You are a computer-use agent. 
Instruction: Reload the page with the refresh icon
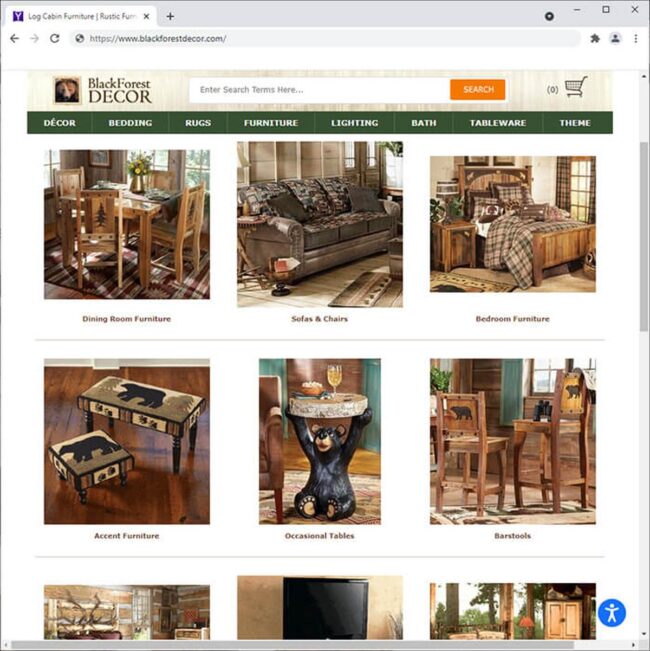54,39
